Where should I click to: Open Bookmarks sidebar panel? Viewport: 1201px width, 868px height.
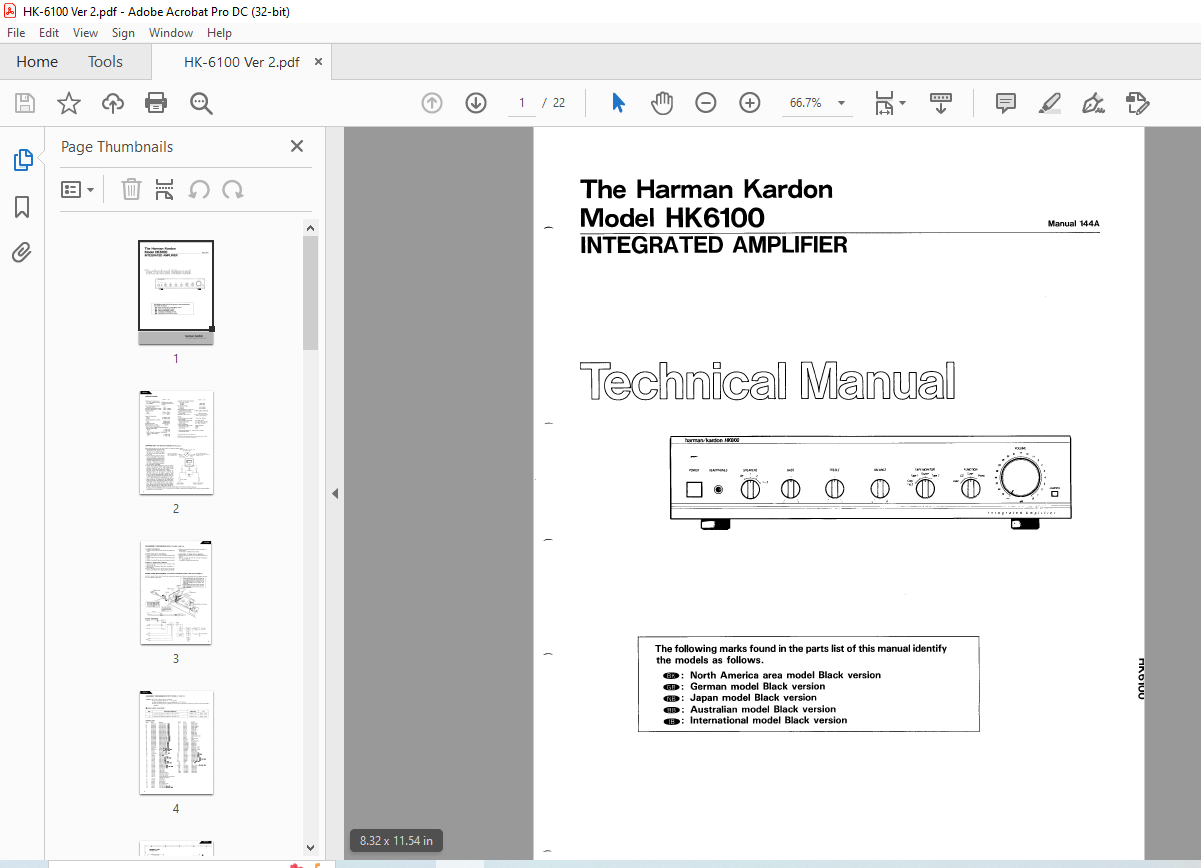[22, 207]
